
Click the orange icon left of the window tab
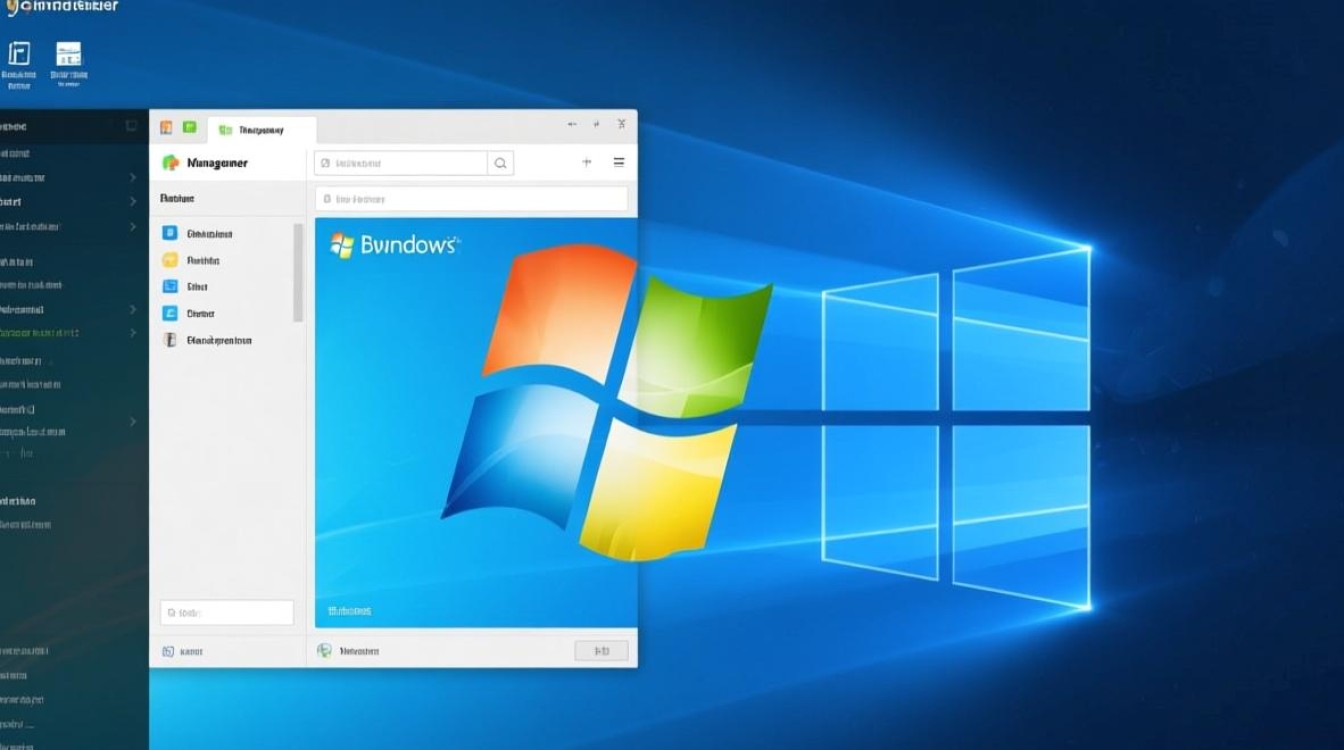pos(166,127)
